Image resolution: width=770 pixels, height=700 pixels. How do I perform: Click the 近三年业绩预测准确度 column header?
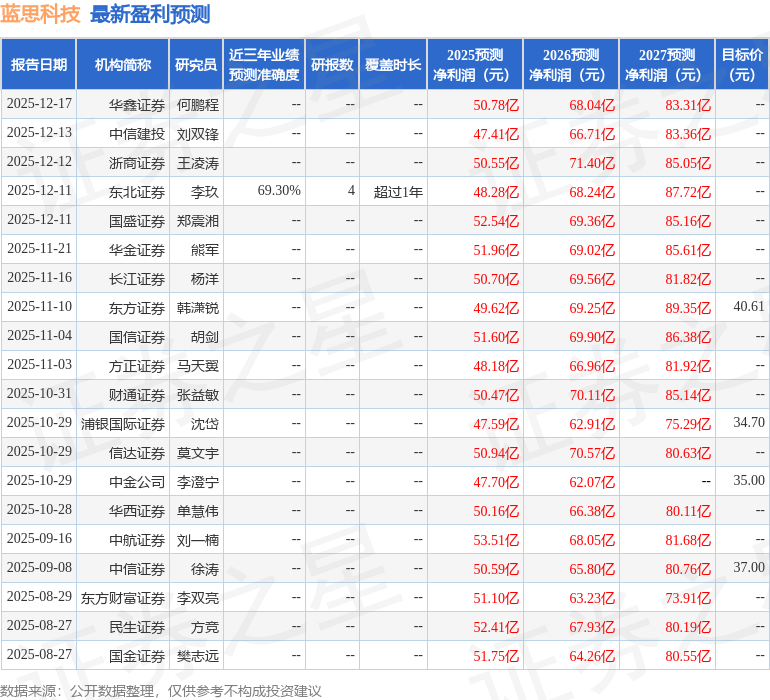click(x=264, y=65)
